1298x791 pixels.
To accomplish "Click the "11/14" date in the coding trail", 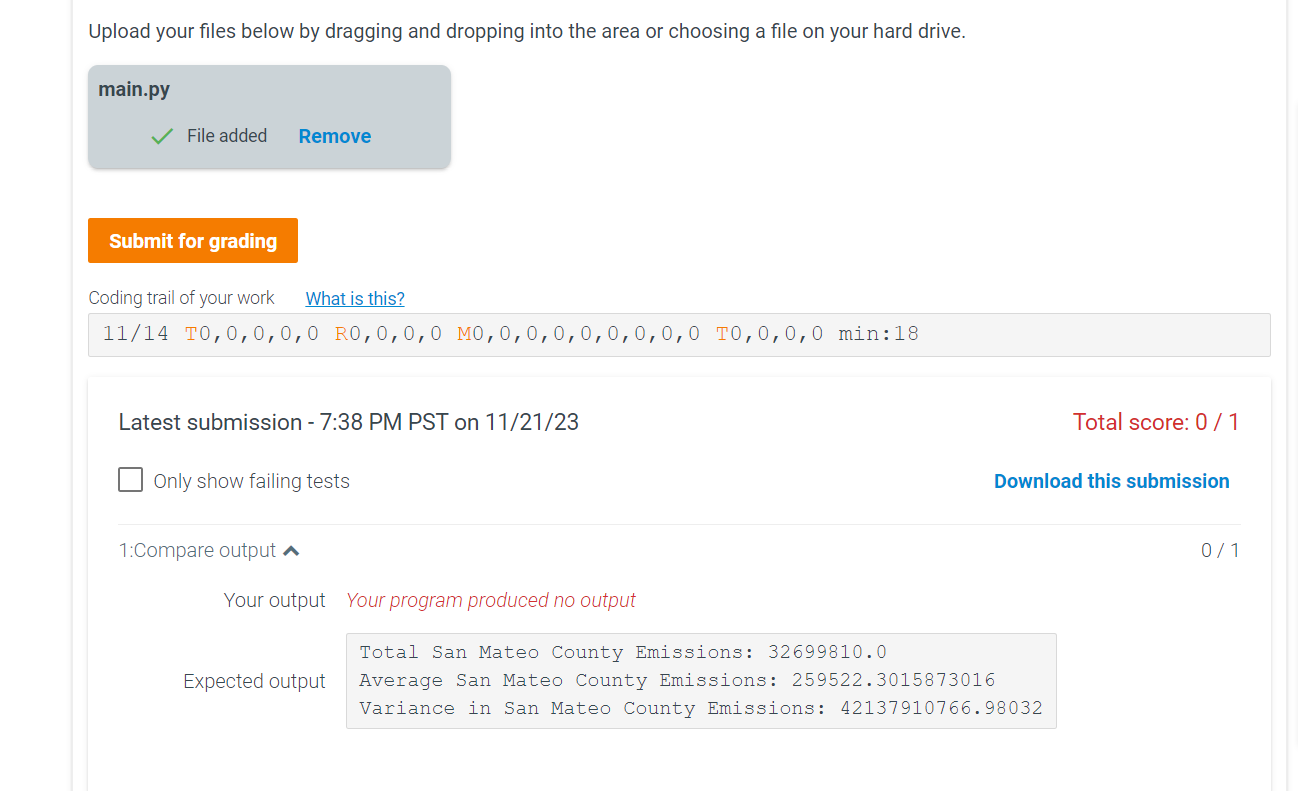I will (x=135, y=333).
